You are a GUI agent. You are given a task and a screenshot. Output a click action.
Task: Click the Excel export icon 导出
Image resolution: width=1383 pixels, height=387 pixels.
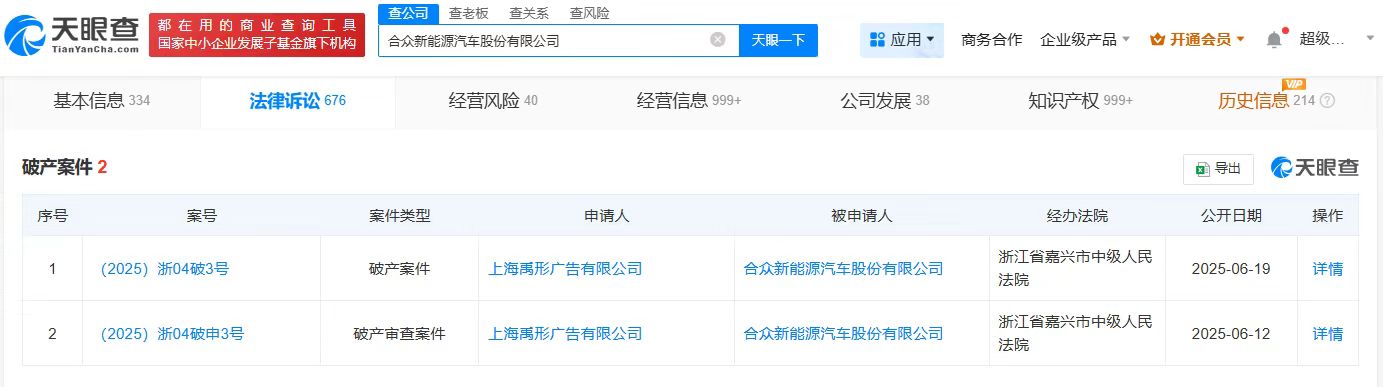point(1203,169)
